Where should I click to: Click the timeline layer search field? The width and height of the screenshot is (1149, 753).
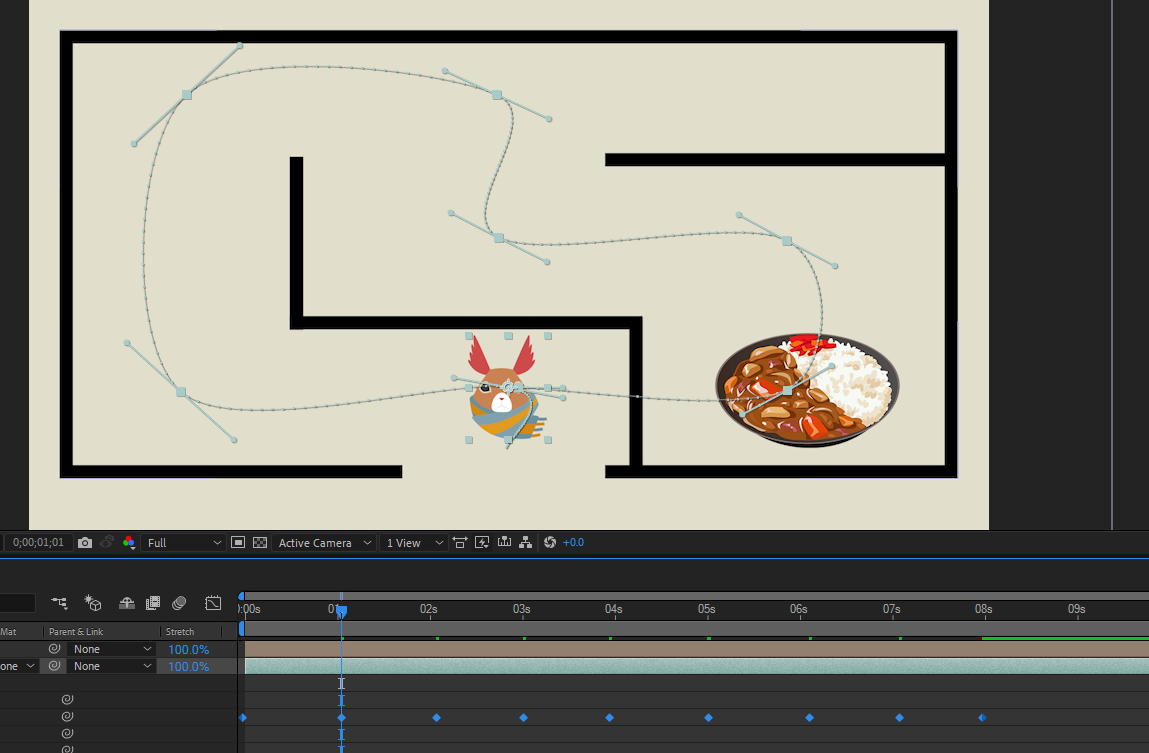[18, 603]
